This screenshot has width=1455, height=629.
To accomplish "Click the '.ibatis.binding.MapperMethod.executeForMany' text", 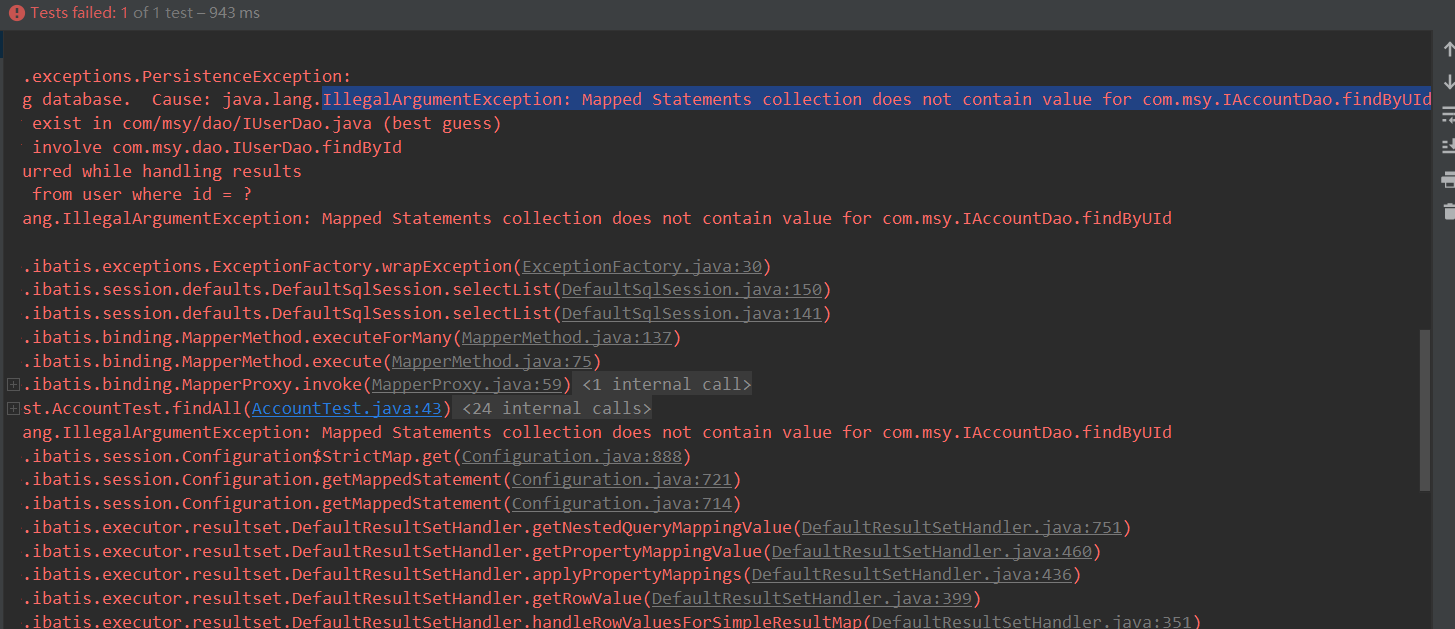I will pyautogui.click(x=237, y=338).
